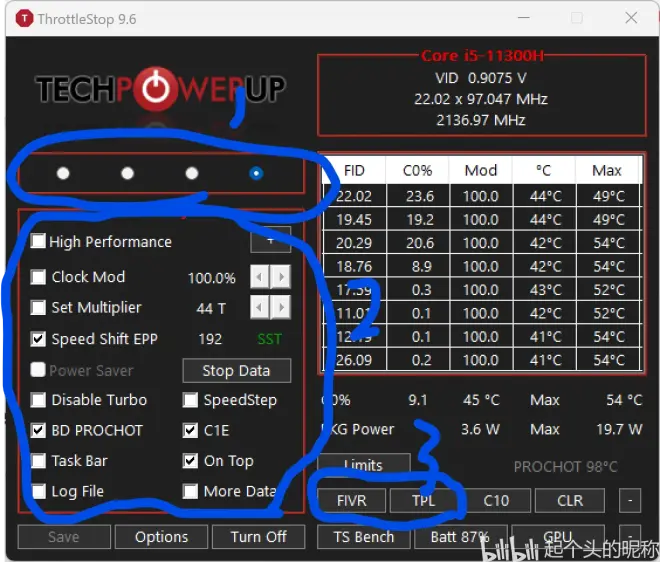Click the Turn Off button

coord(258,537)
